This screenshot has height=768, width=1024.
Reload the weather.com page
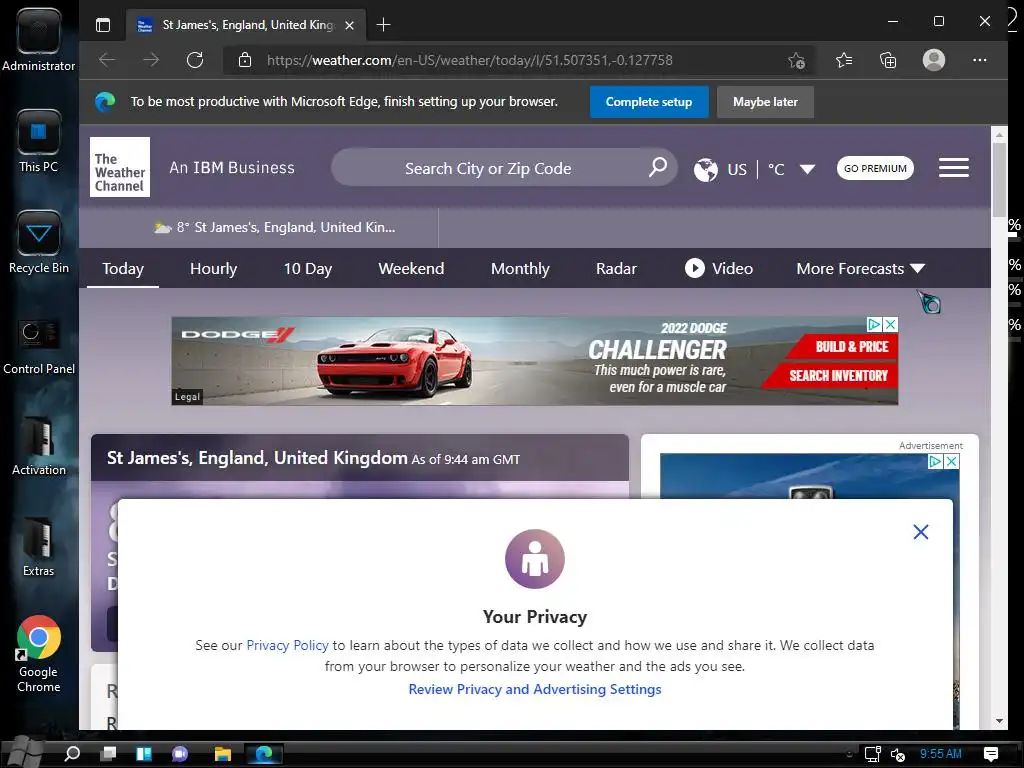point(195,60)
